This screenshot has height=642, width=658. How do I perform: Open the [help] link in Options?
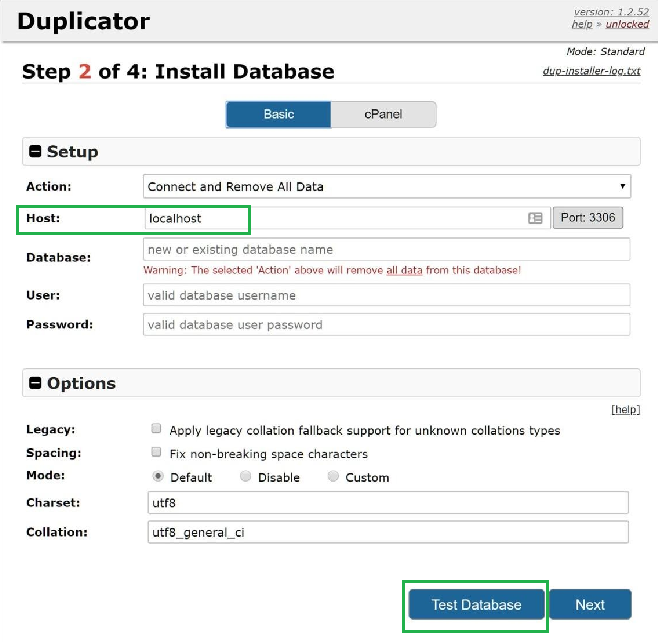coord(625,410)
